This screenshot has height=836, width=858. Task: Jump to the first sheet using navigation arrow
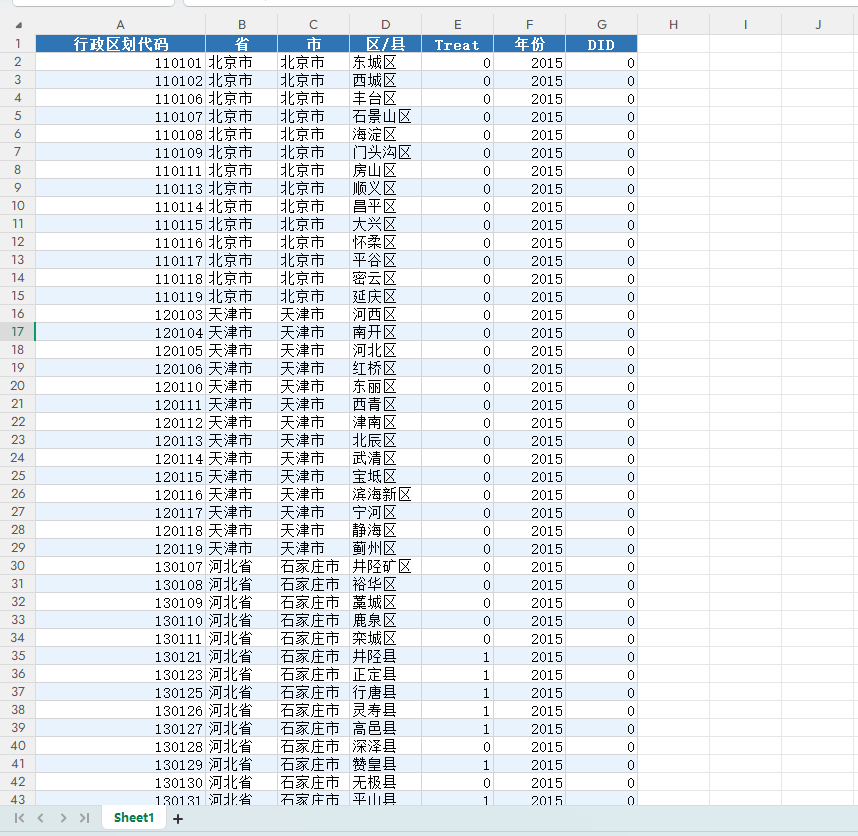point(19,818)
